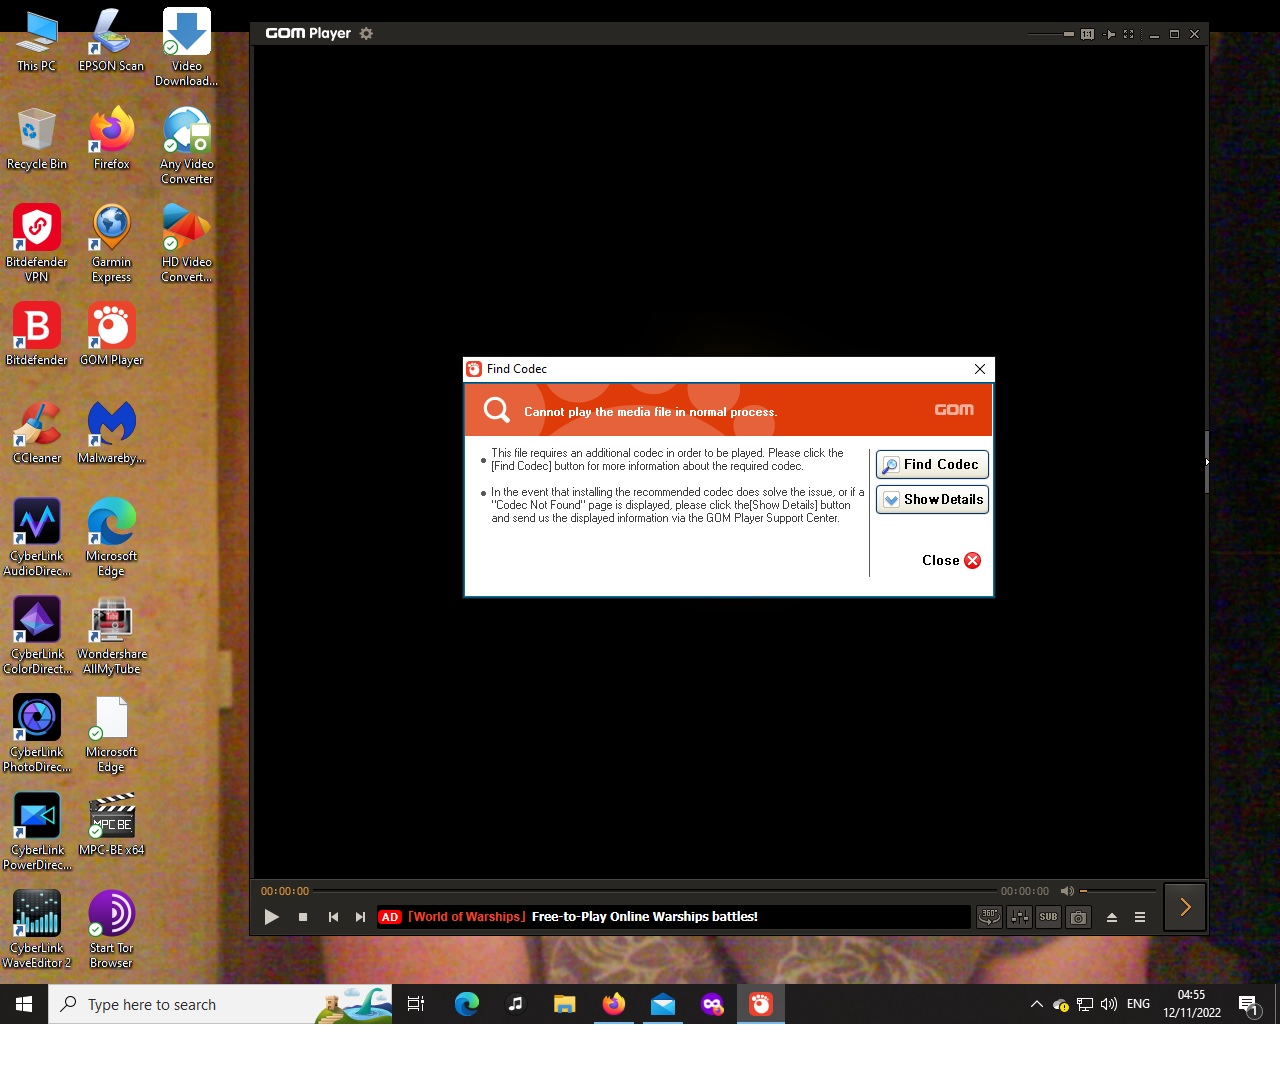The height and width of the screenshot is (1080, 1280).
Task: Open Task View on the taskbar
Action: pyautogui.click(x=416, y=1004)
